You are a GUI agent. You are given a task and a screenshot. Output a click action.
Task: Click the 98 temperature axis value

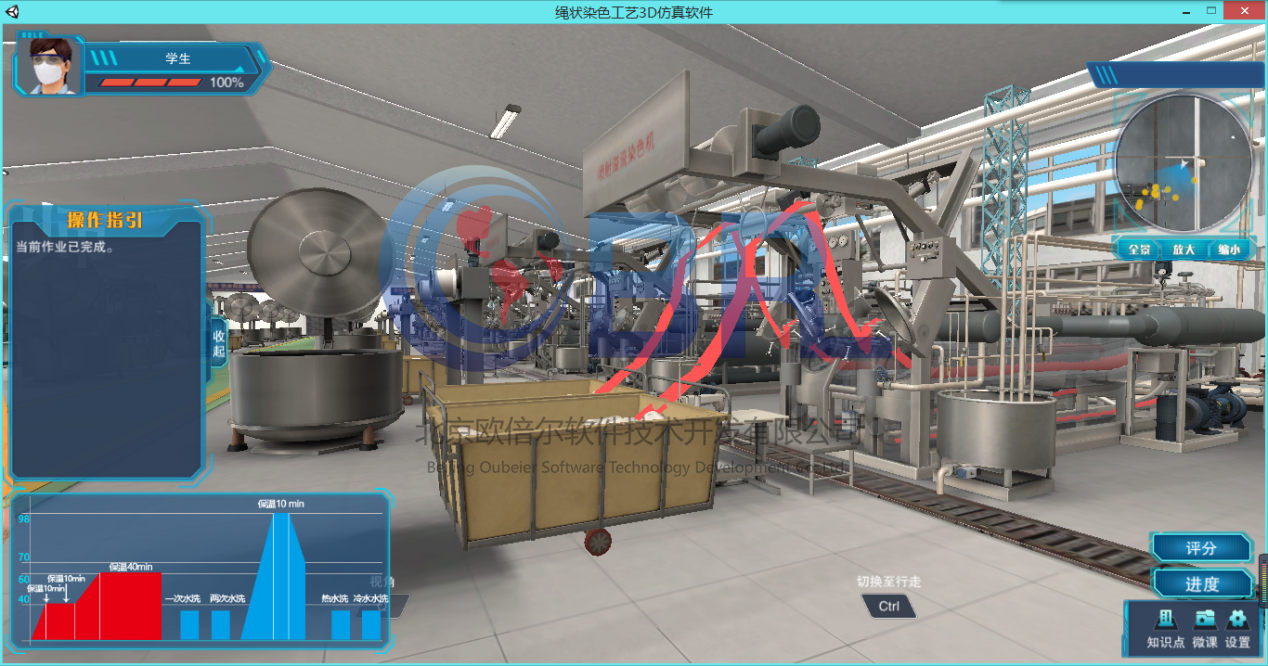click(x=24, y=519)
